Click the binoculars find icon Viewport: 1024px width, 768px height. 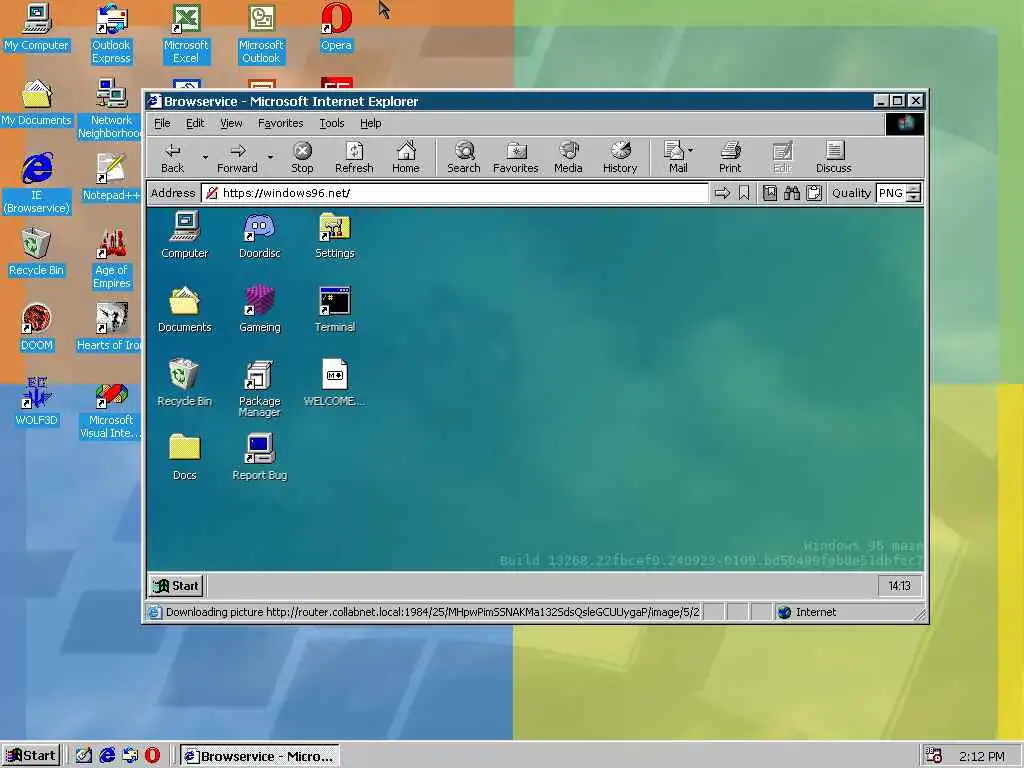792,193
